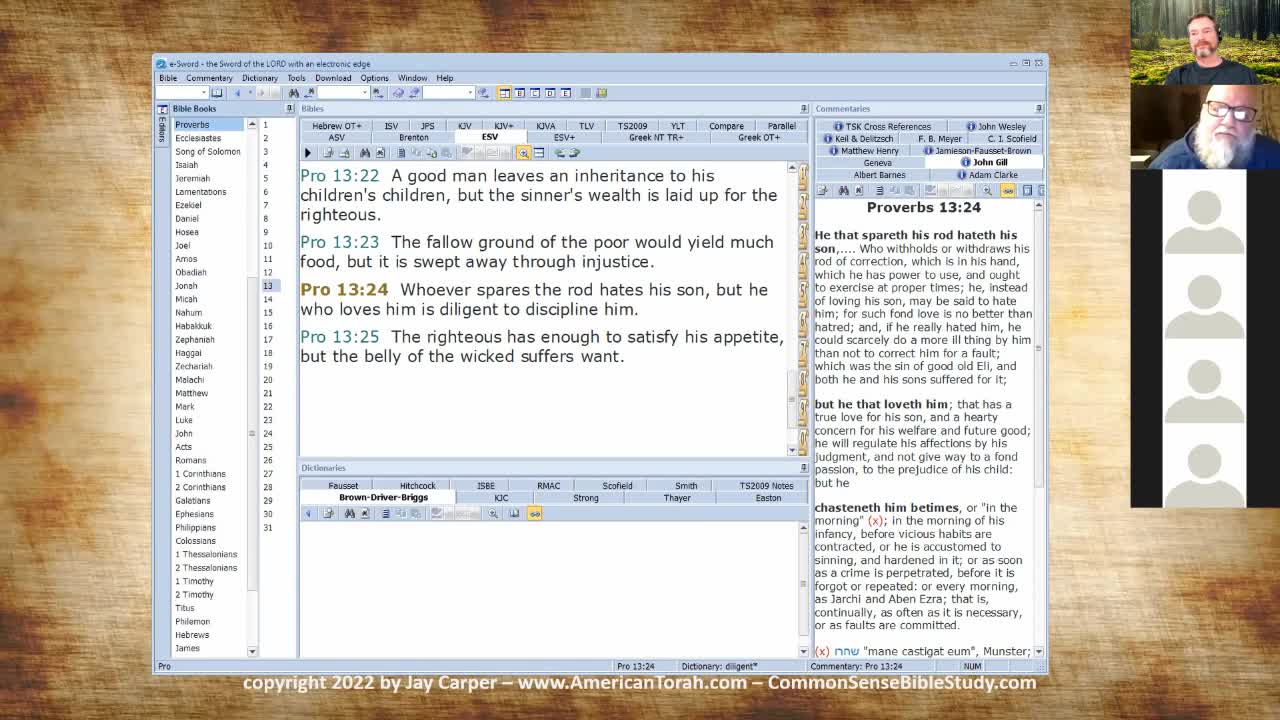The image size is (1280, 720).
Task: Open the dictionary lookup dropdown on the main toolbar
Action: [x=468, y=92]
